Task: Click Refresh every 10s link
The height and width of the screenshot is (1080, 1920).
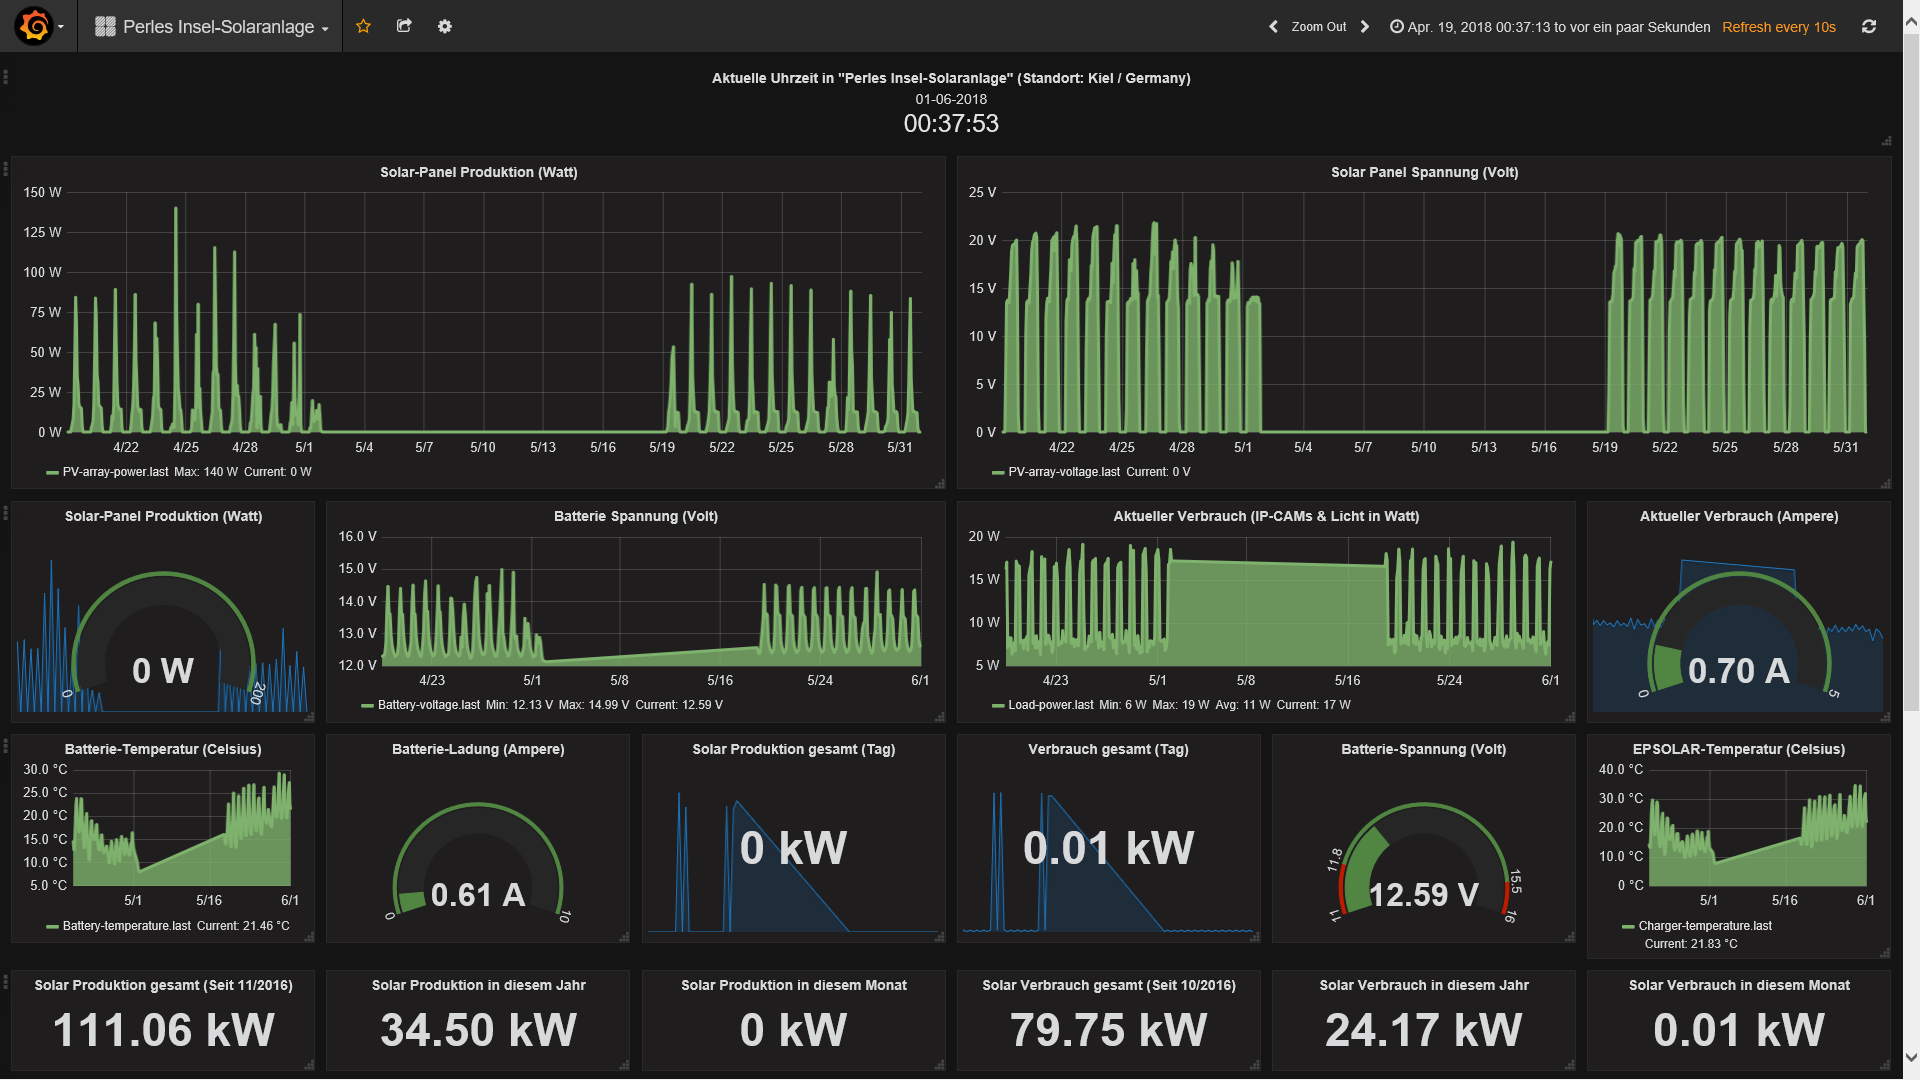Action: point(1779,27)
